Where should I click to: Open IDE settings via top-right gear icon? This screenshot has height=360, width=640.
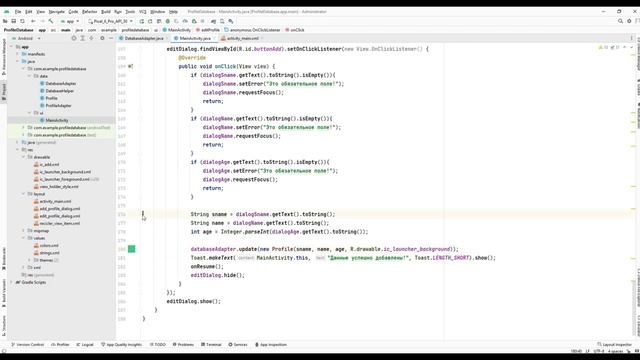(x=629, y=21)
